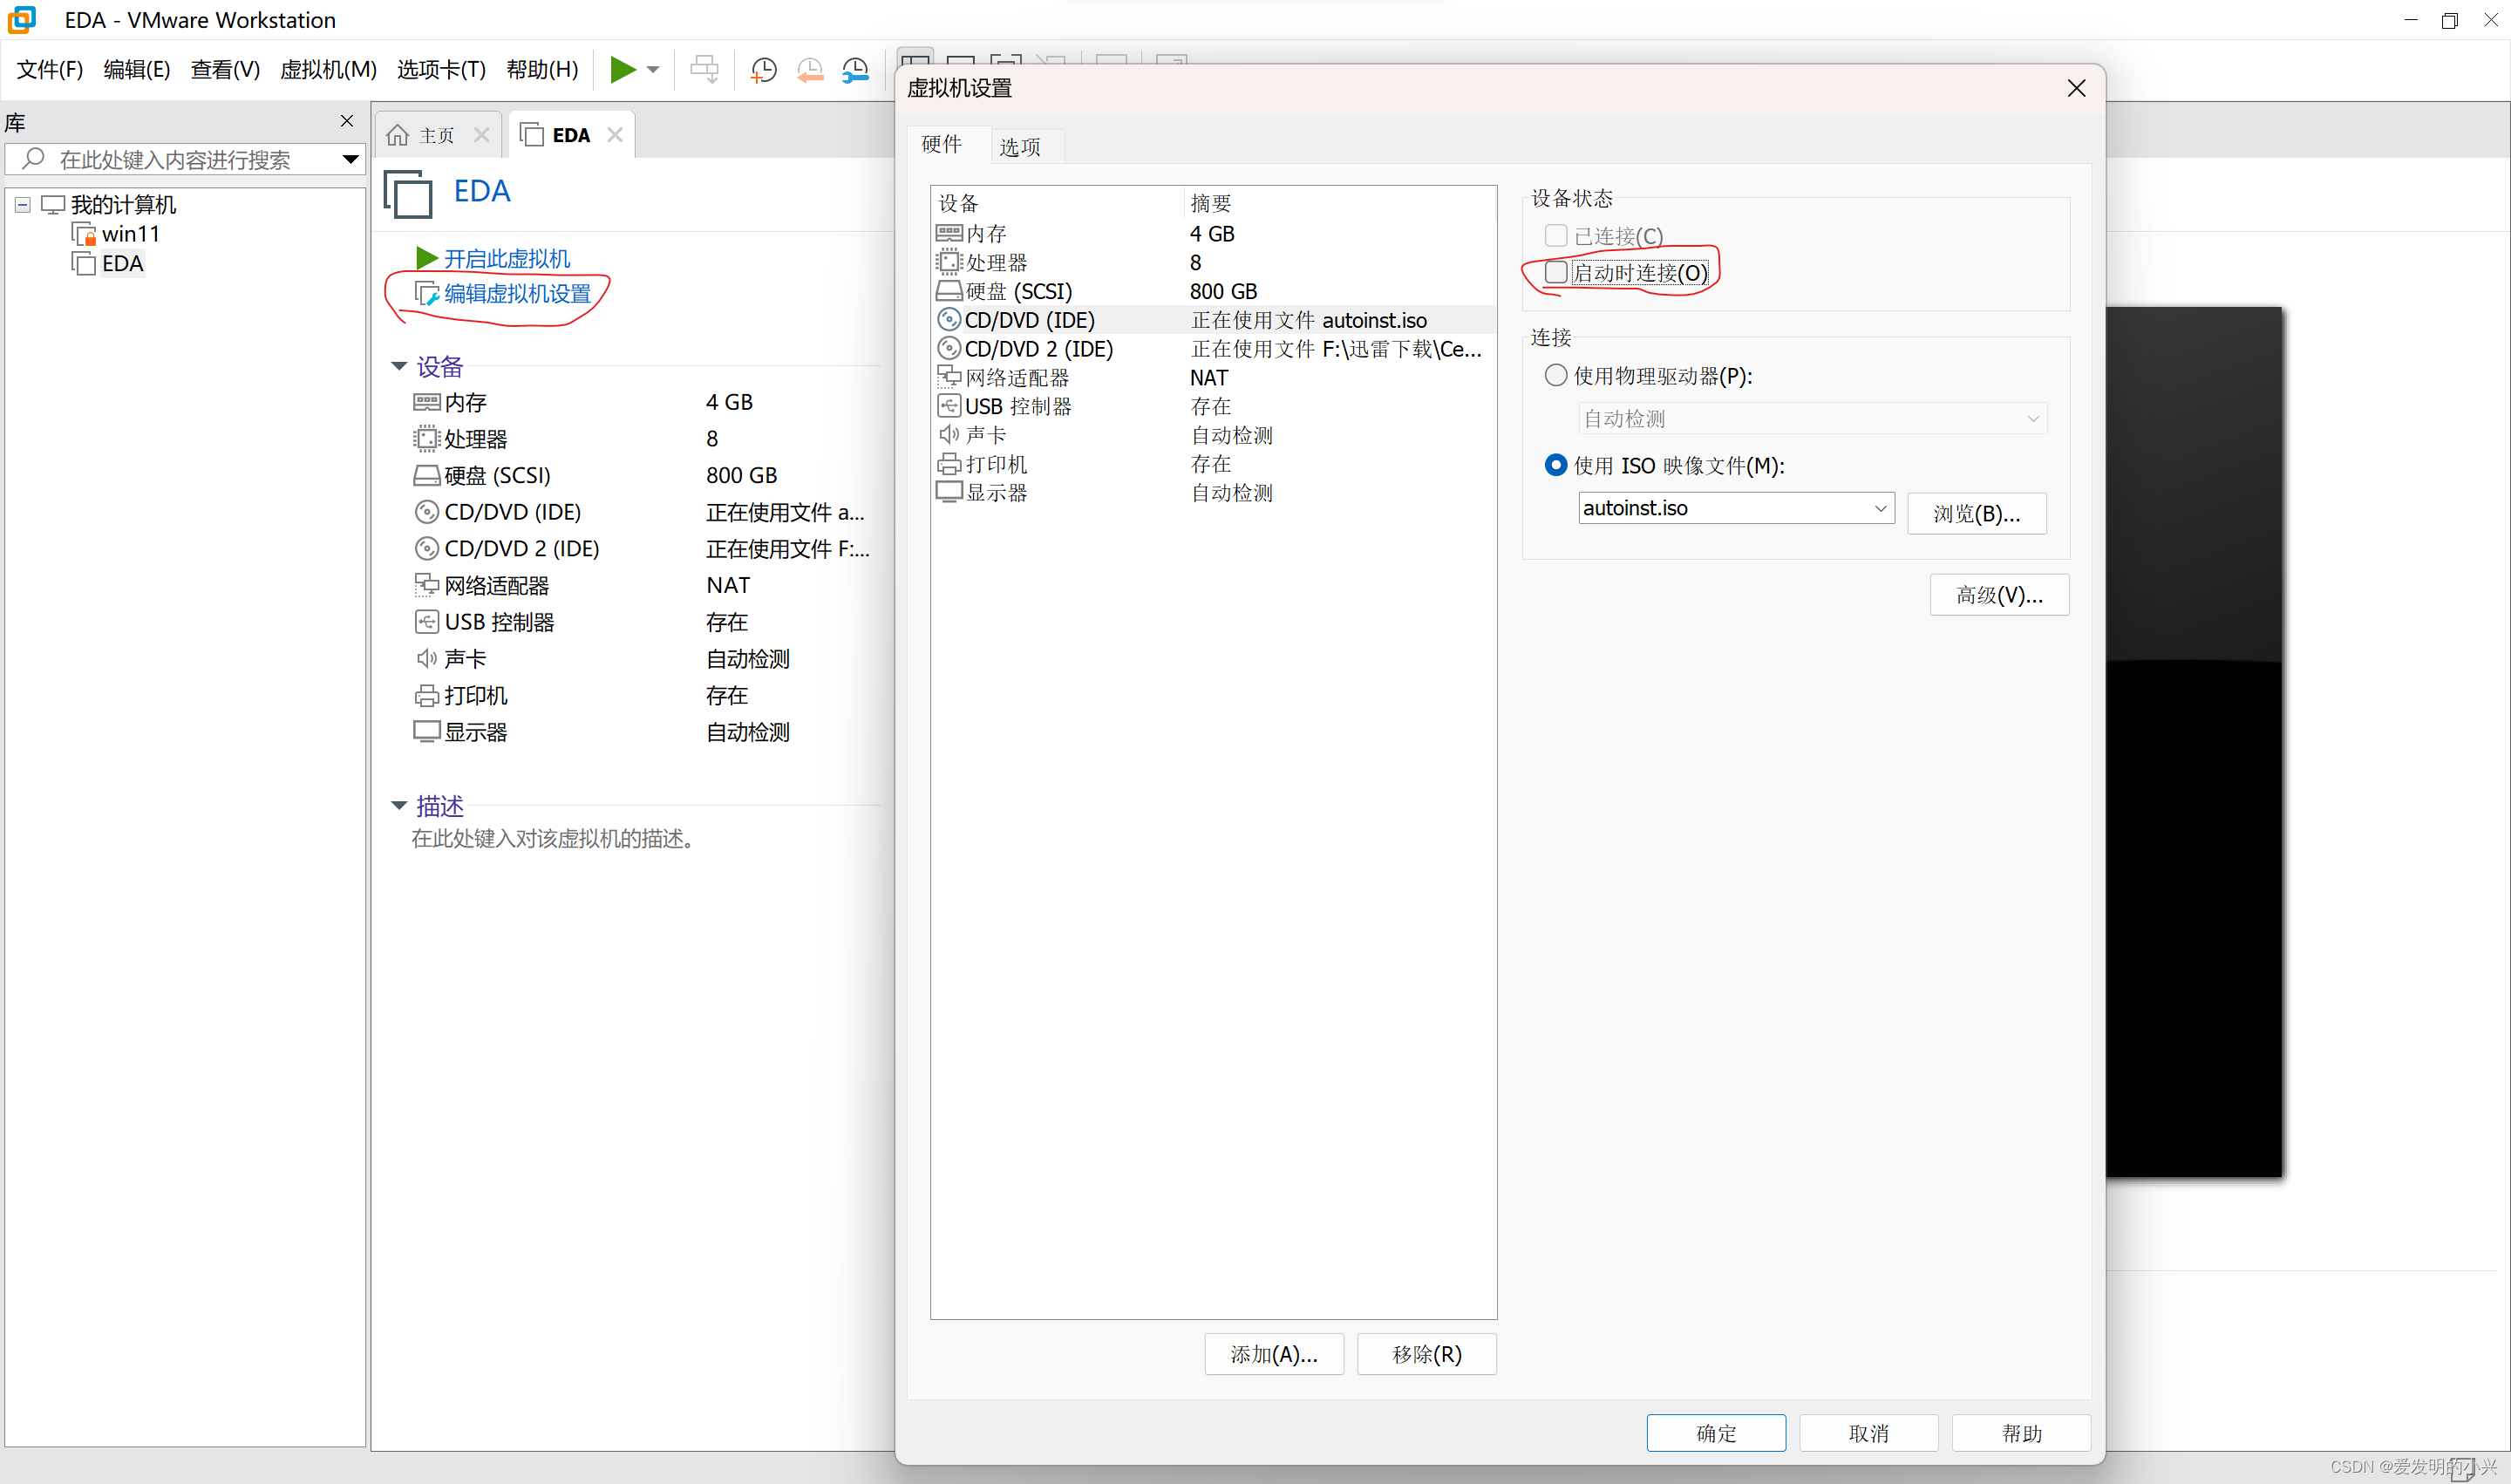2511x1484 pixels.
Task: Open the 帮助(H) menu
Action: tap(542, 69)
